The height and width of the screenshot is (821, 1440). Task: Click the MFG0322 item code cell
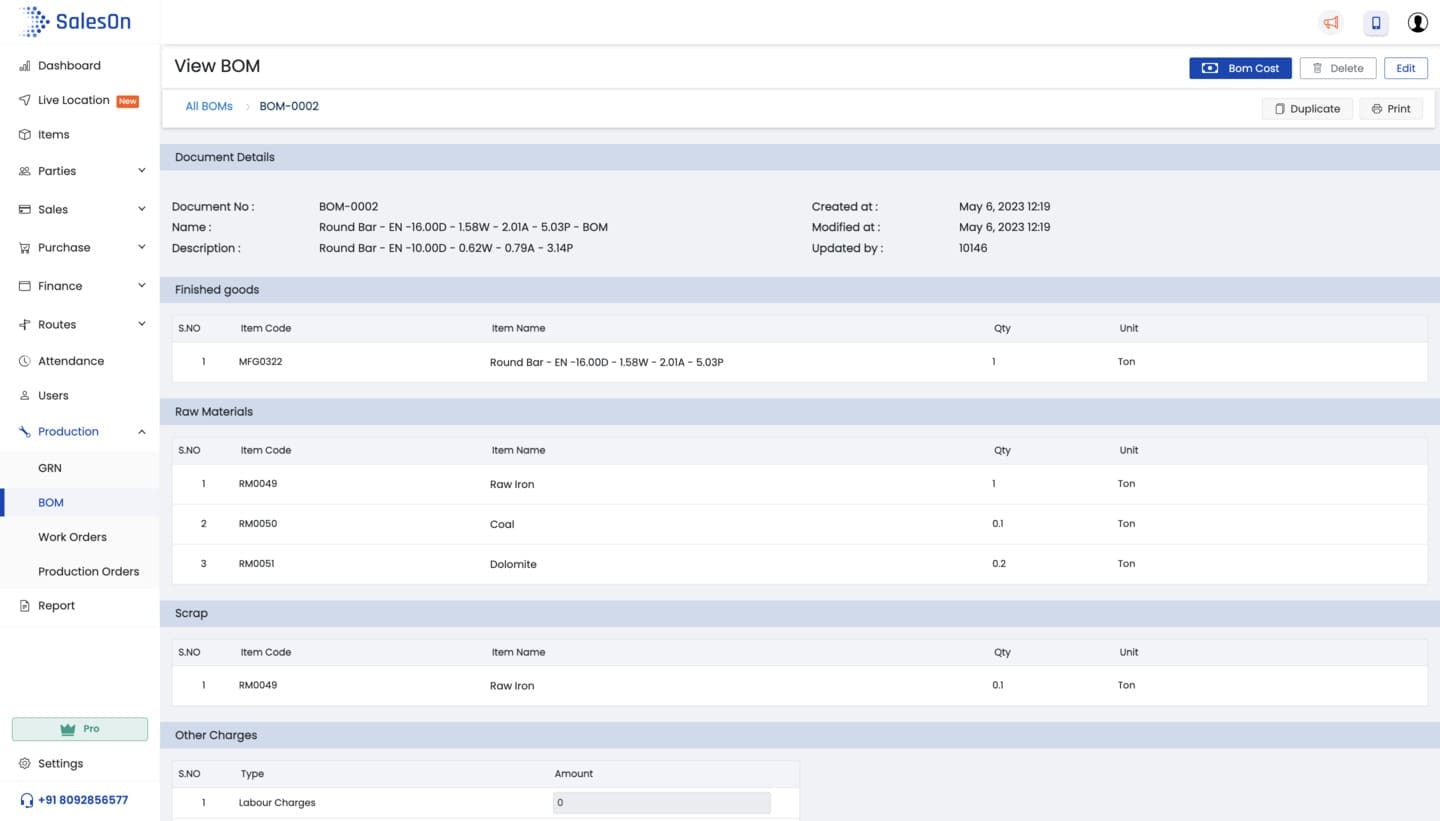pos(261,362)
